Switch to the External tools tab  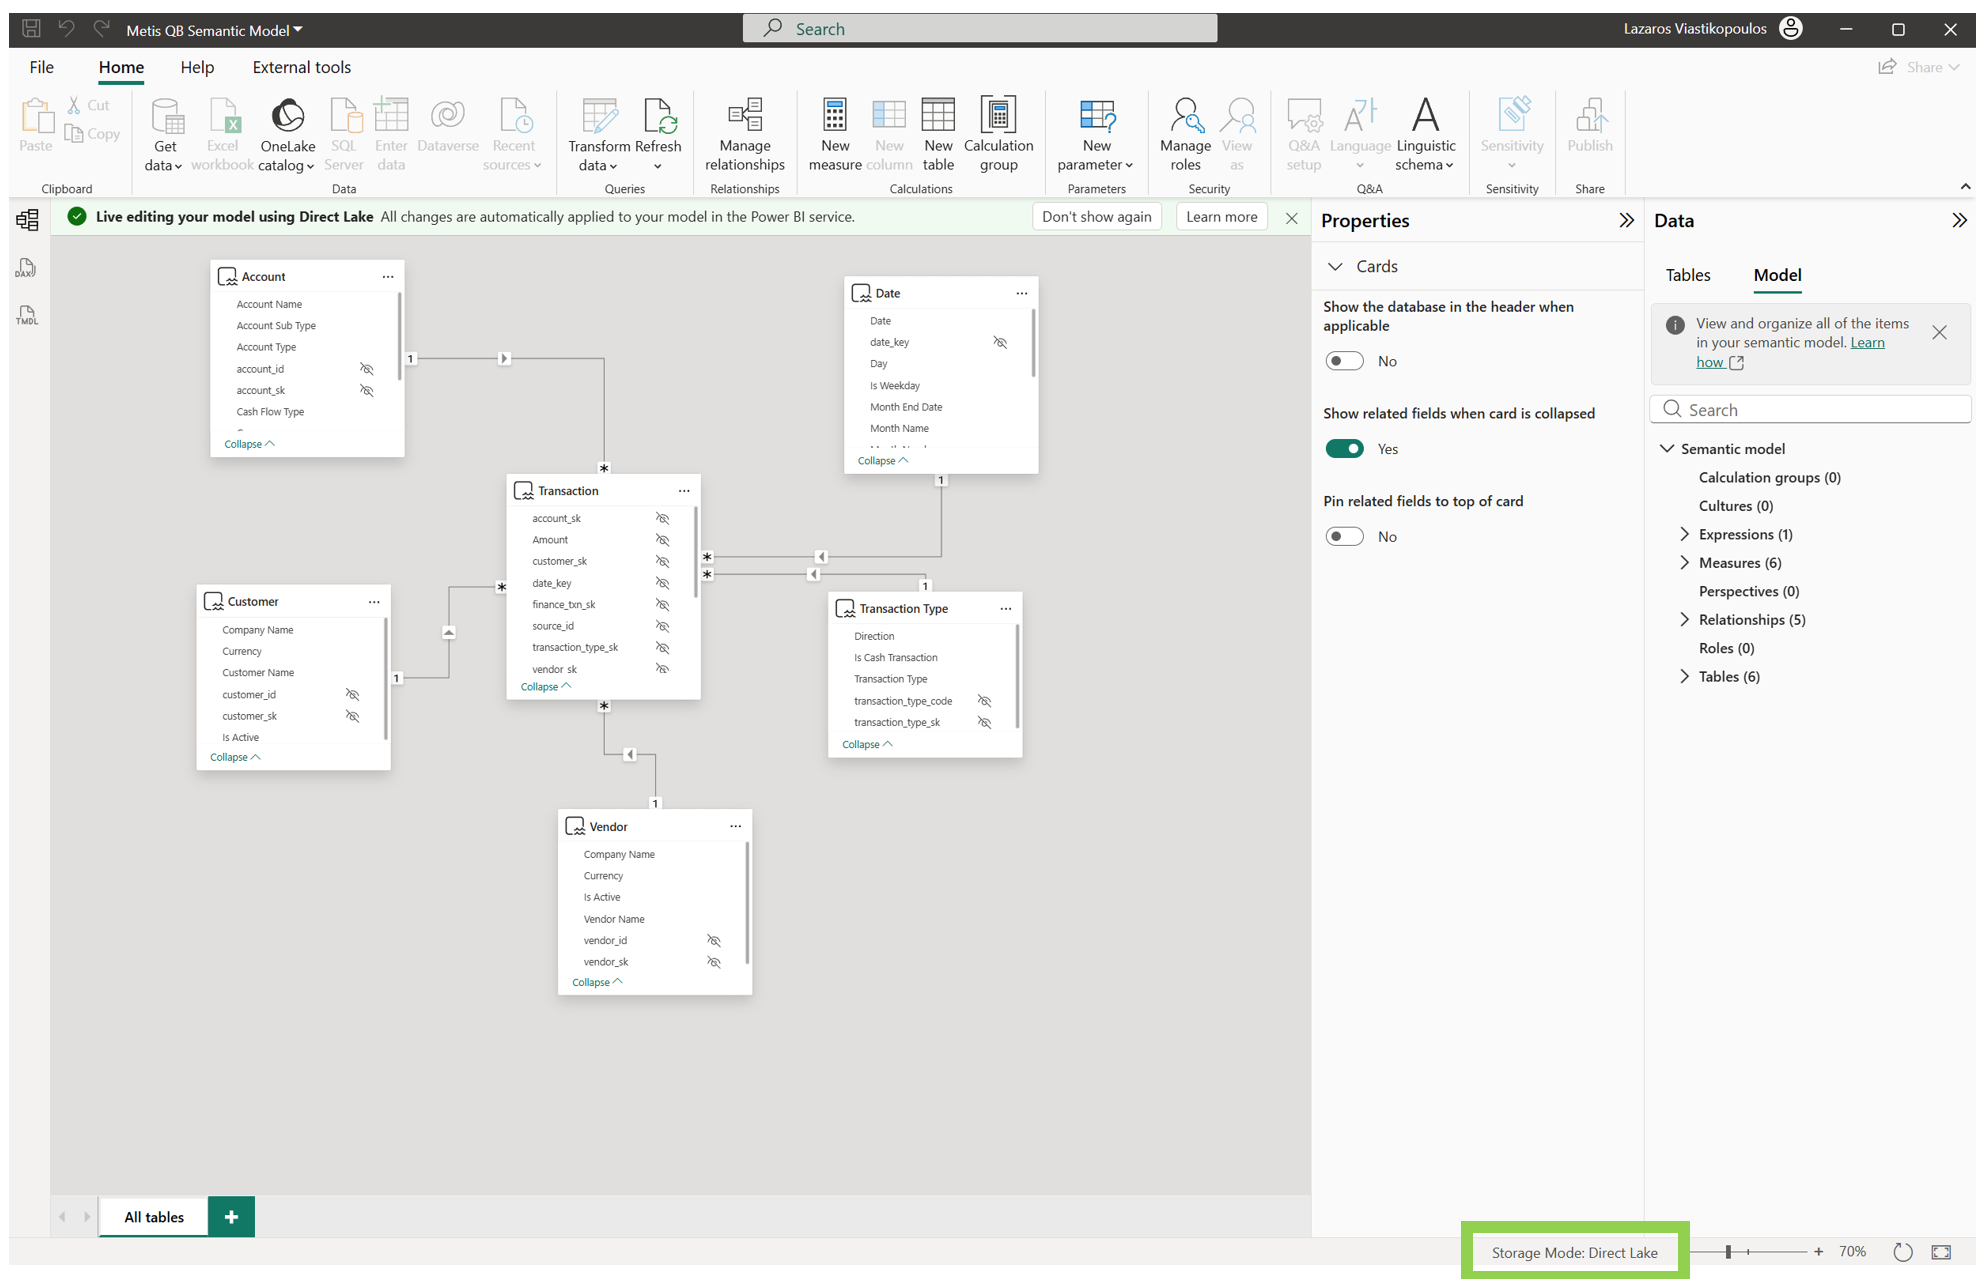(x=301, y=67)
